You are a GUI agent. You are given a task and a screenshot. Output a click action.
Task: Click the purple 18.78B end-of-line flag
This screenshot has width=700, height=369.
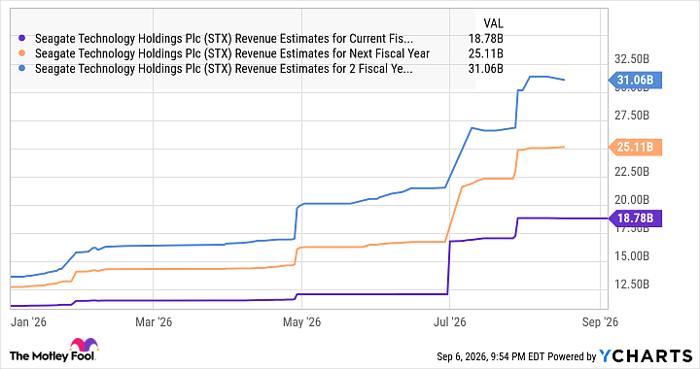coord(635,218)
